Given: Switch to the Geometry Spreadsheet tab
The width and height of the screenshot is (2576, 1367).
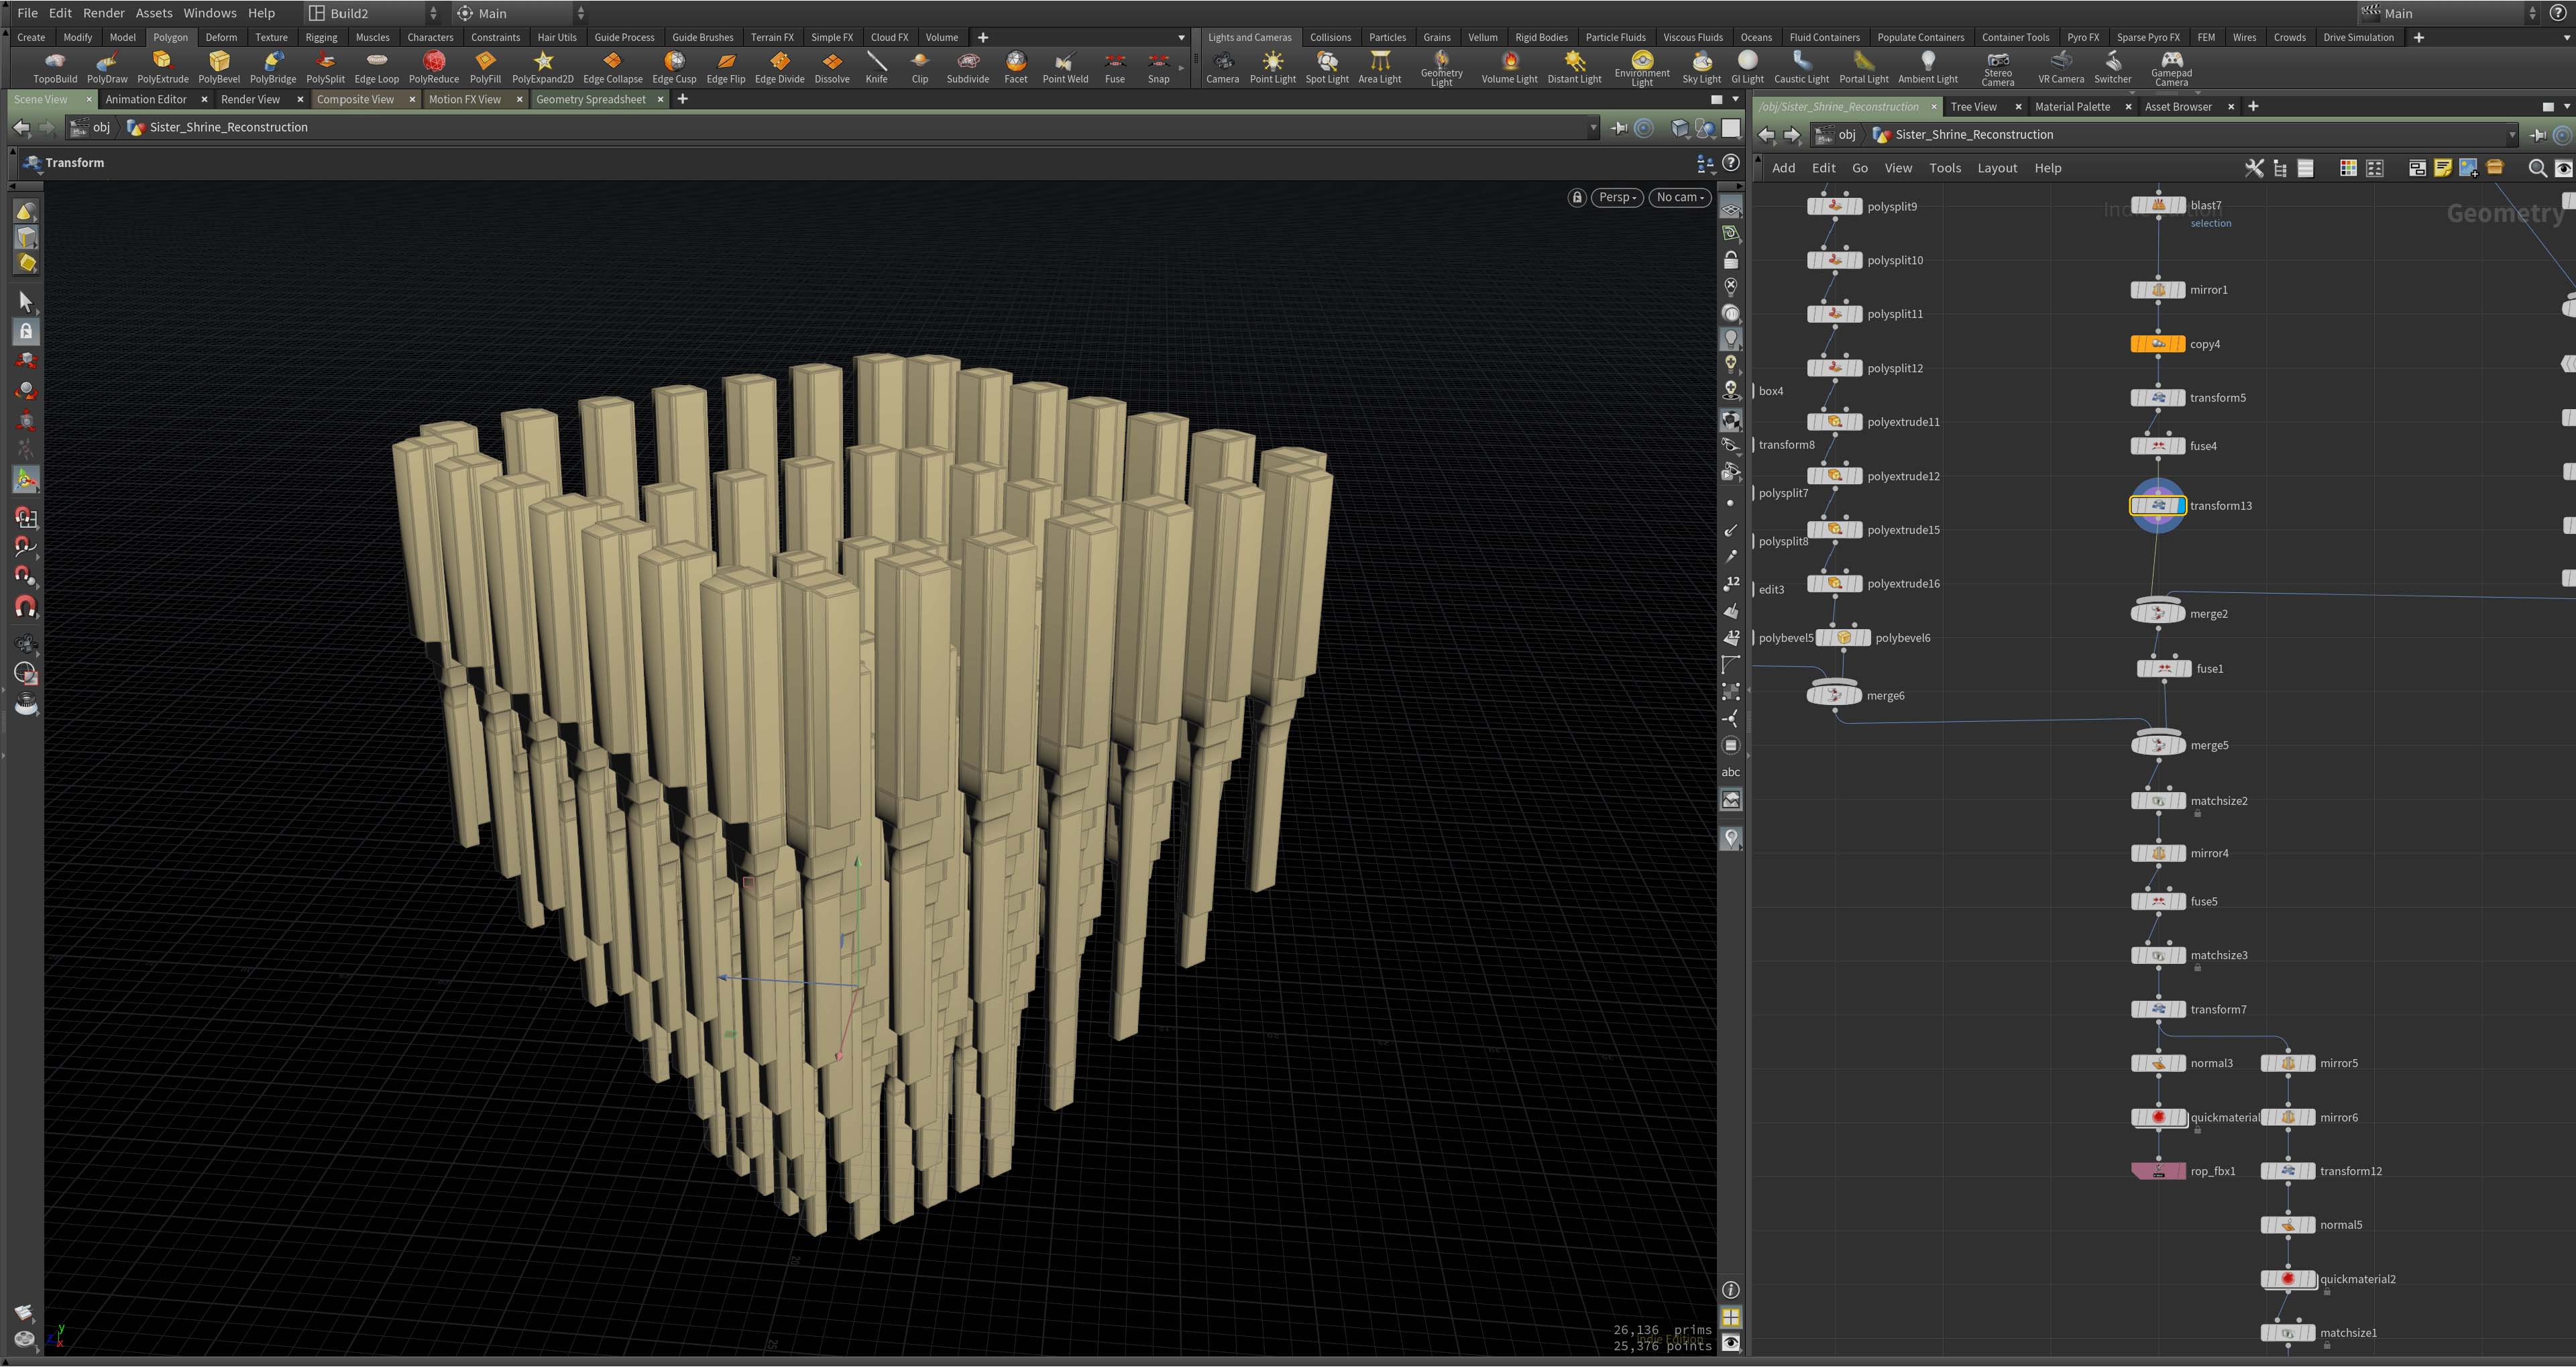Looking at the screenshot, I should (590, 99).
